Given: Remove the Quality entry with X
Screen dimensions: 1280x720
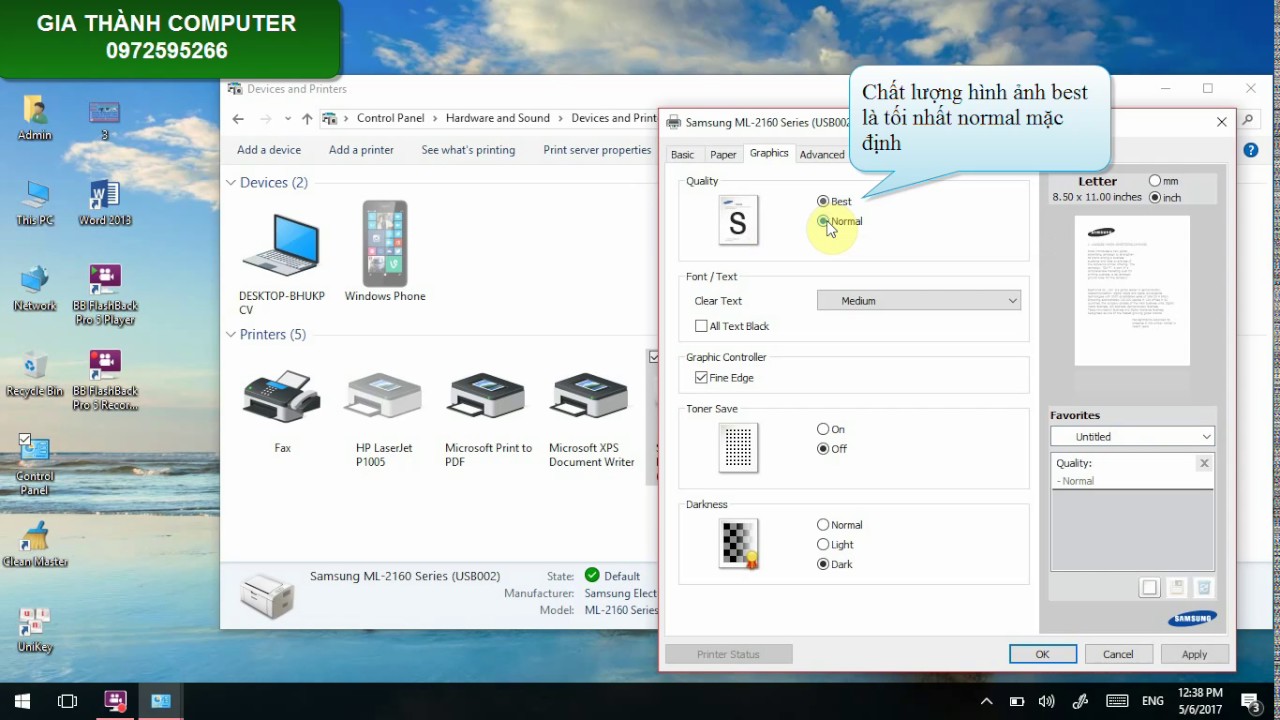Looking at the screenshot, I should (x=1204, y=463).
